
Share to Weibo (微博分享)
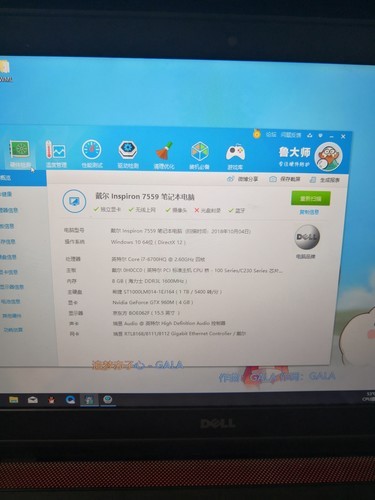(243, 179)
